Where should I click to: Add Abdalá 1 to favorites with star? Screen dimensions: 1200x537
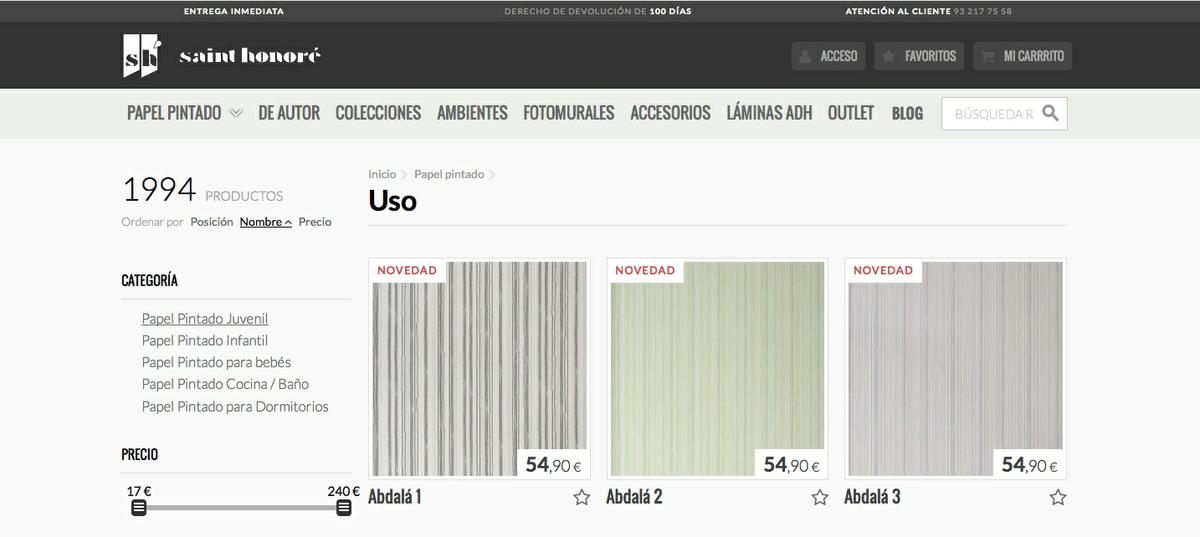(581, 497)
